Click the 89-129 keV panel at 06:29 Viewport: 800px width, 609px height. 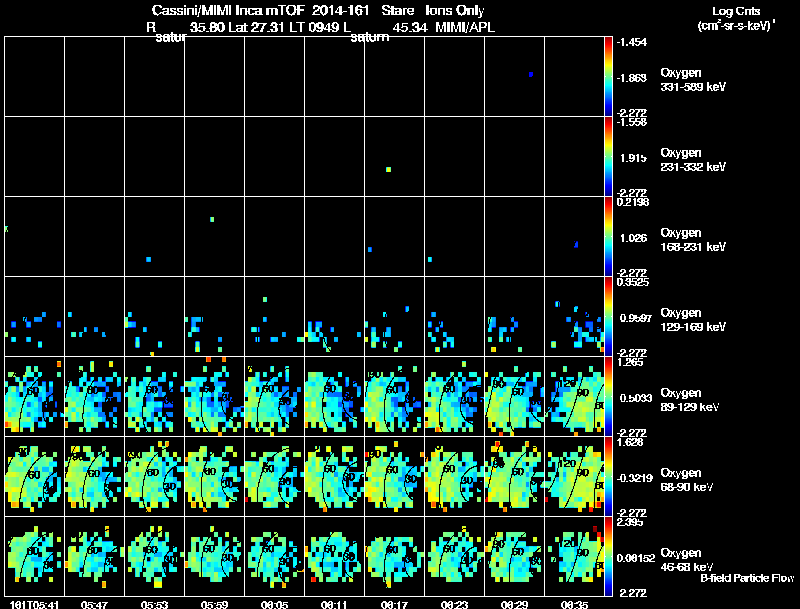click(515, 396)
